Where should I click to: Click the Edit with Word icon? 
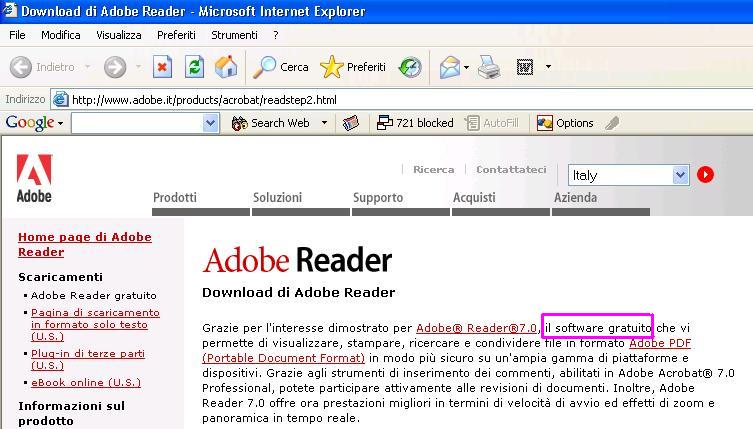[525, 67]
